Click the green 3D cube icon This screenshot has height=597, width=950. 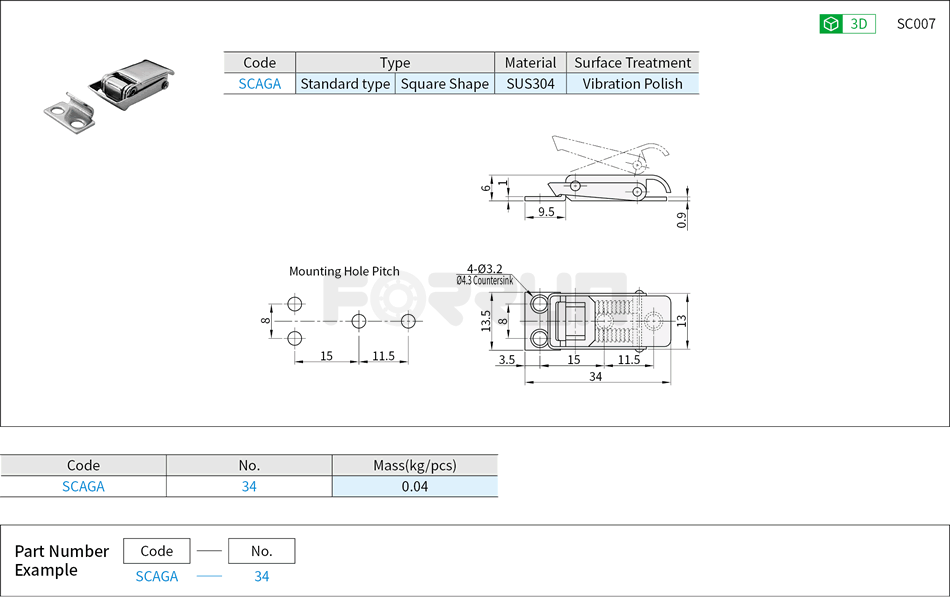[830, 25]
